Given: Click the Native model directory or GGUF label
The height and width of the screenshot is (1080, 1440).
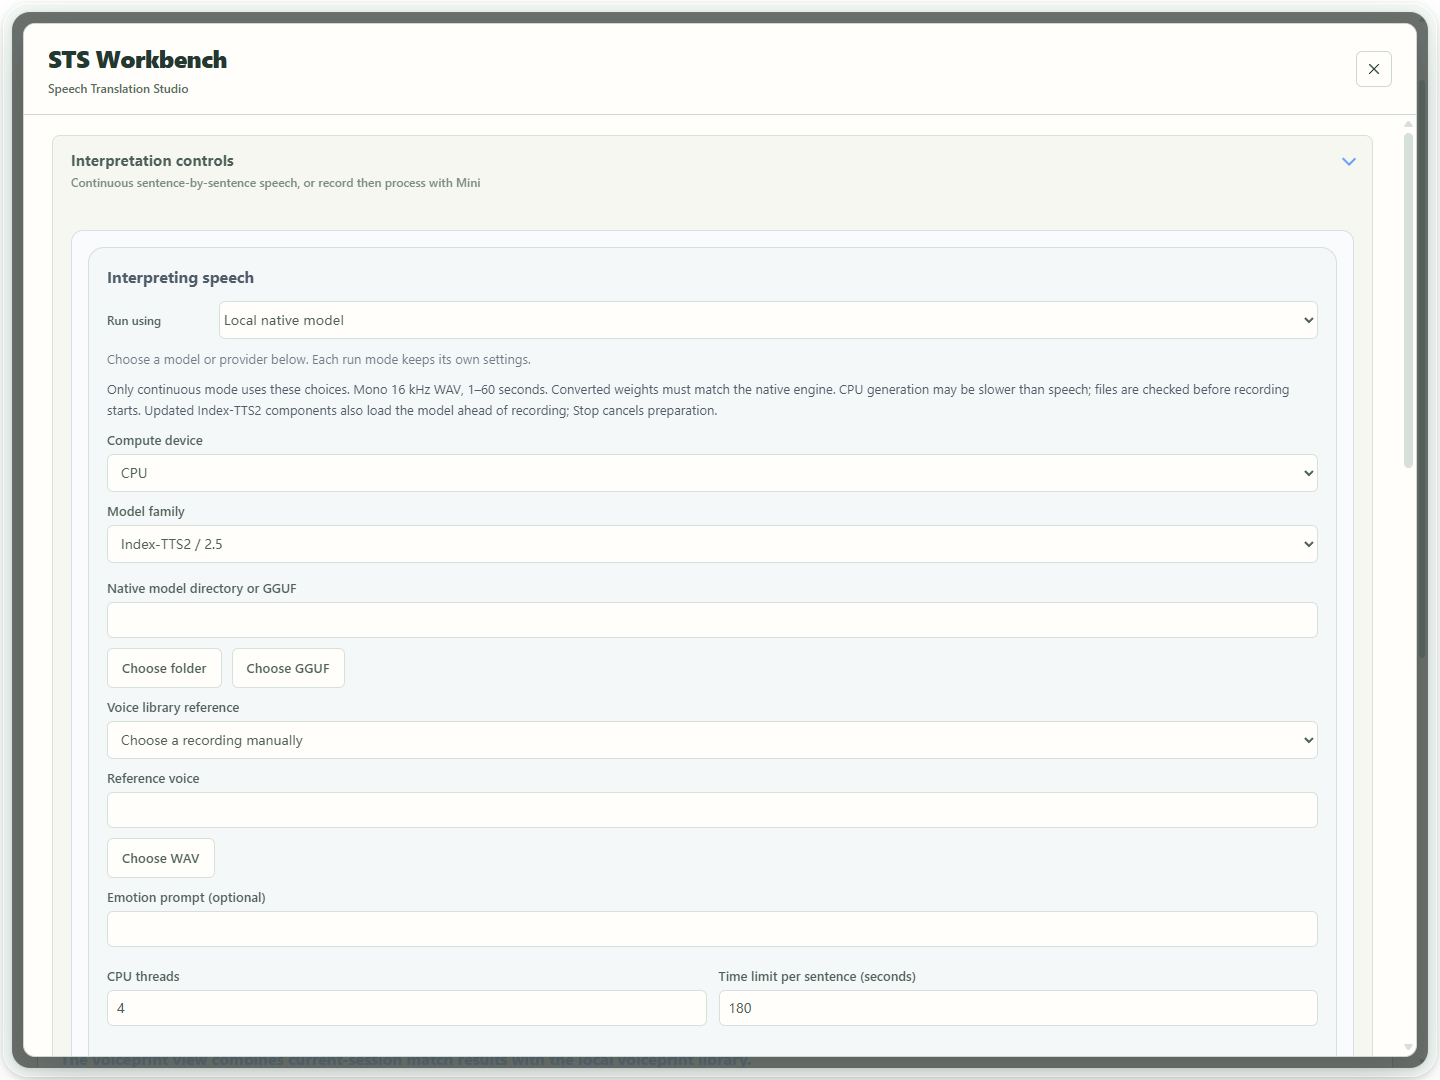Looking at the screenshot, I should [x=202, y=589].
